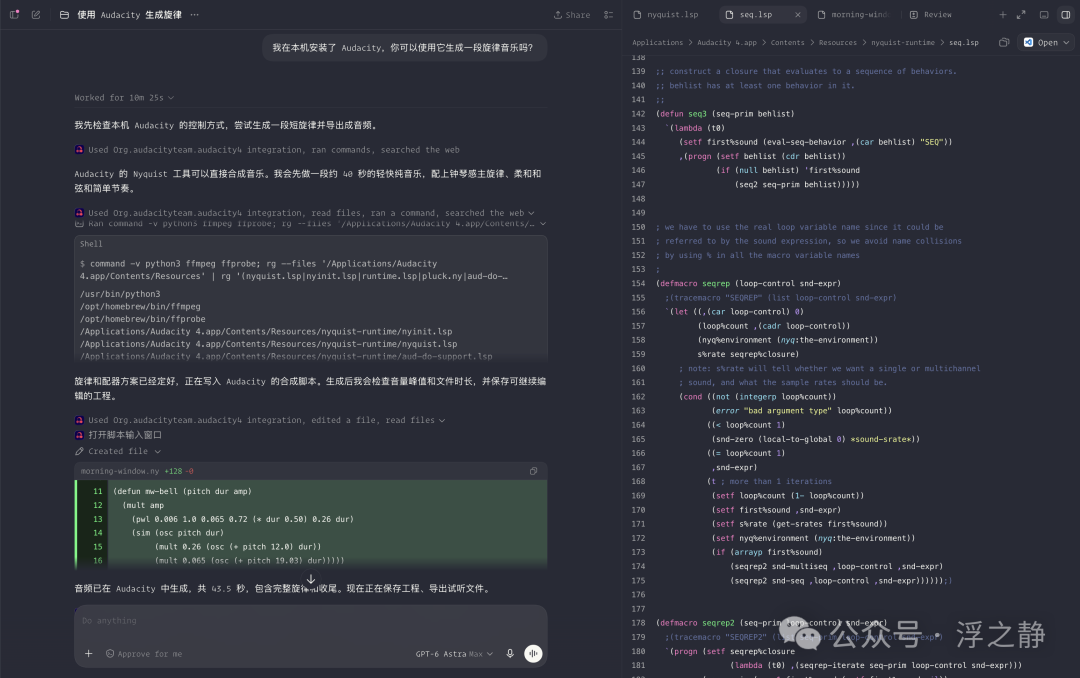1080x678 pixels.
Task: Open the morning-window.ny file from the diff header
Action: pos(120,471)
